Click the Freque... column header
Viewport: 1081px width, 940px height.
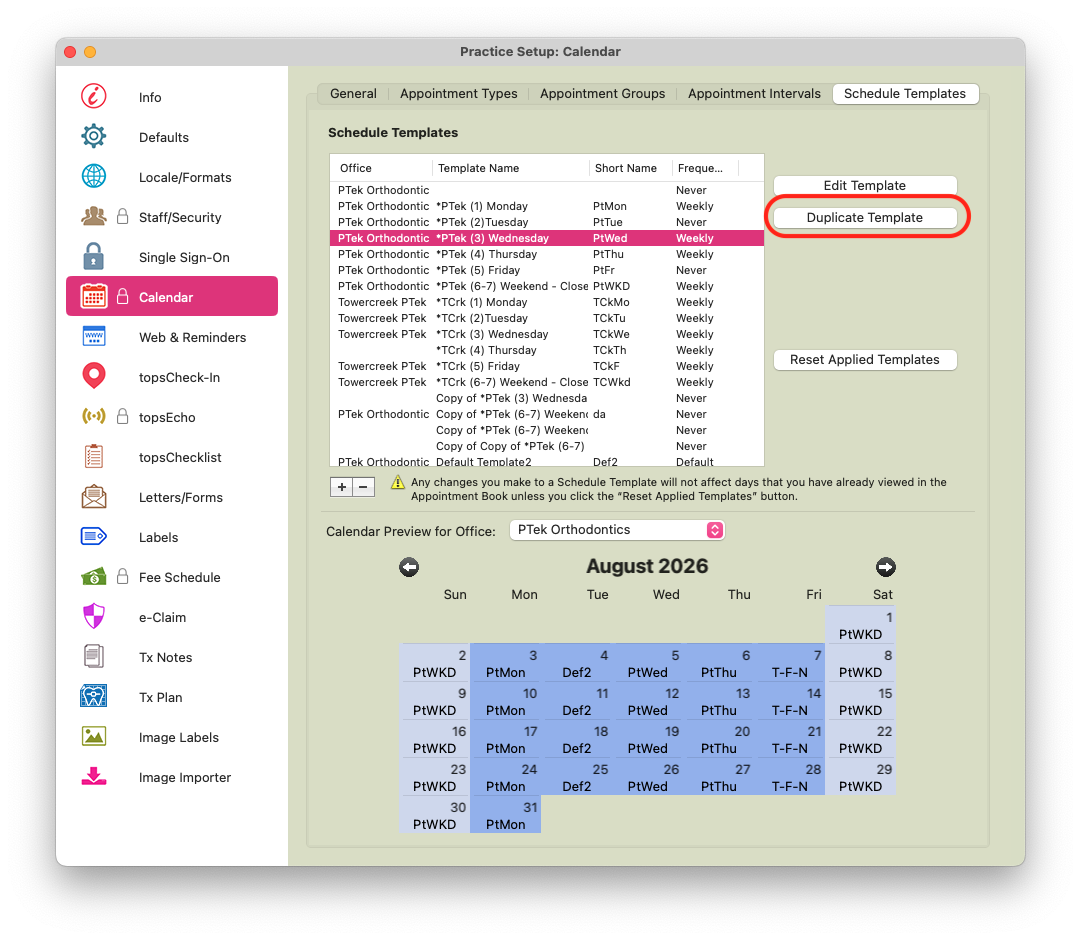pyautogui.click(x=705, y=168)
